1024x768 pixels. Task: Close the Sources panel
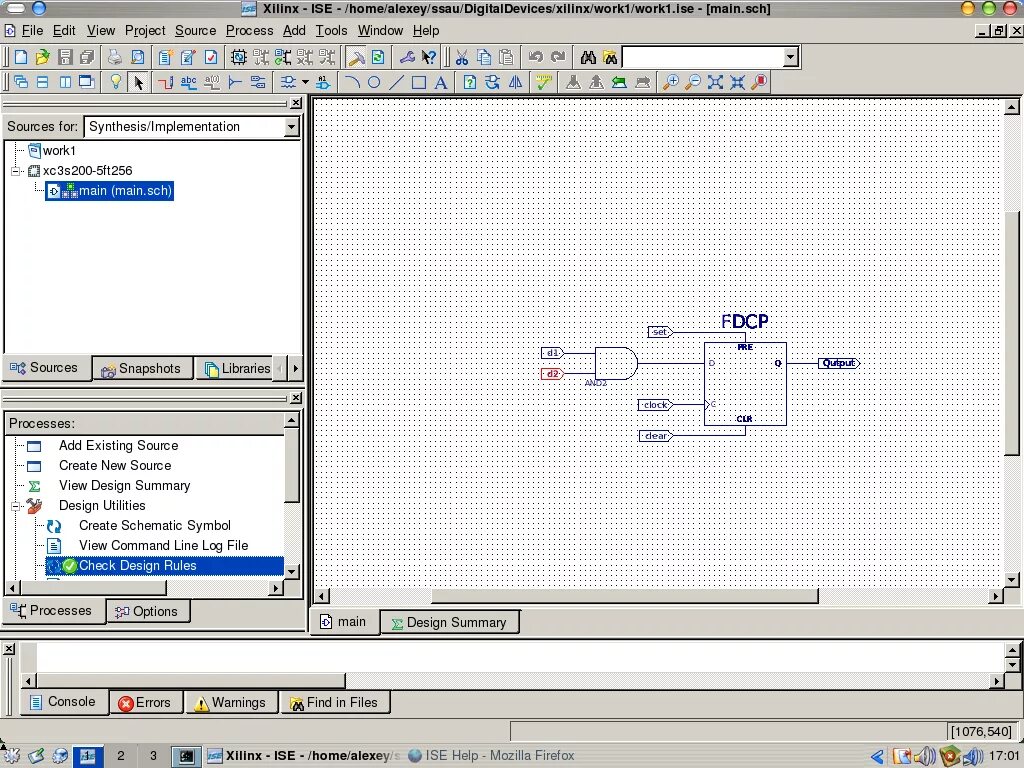296,103
